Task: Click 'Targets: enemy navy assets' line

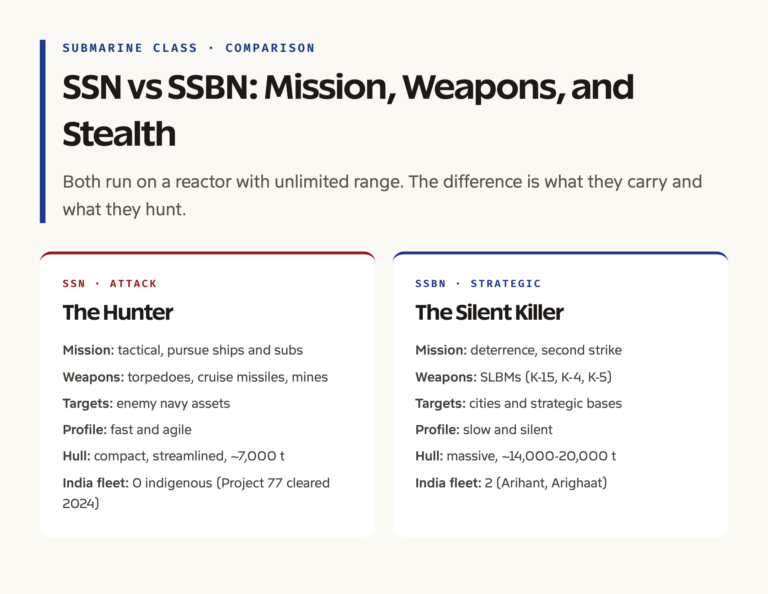Action: click(x=146, y=404)
